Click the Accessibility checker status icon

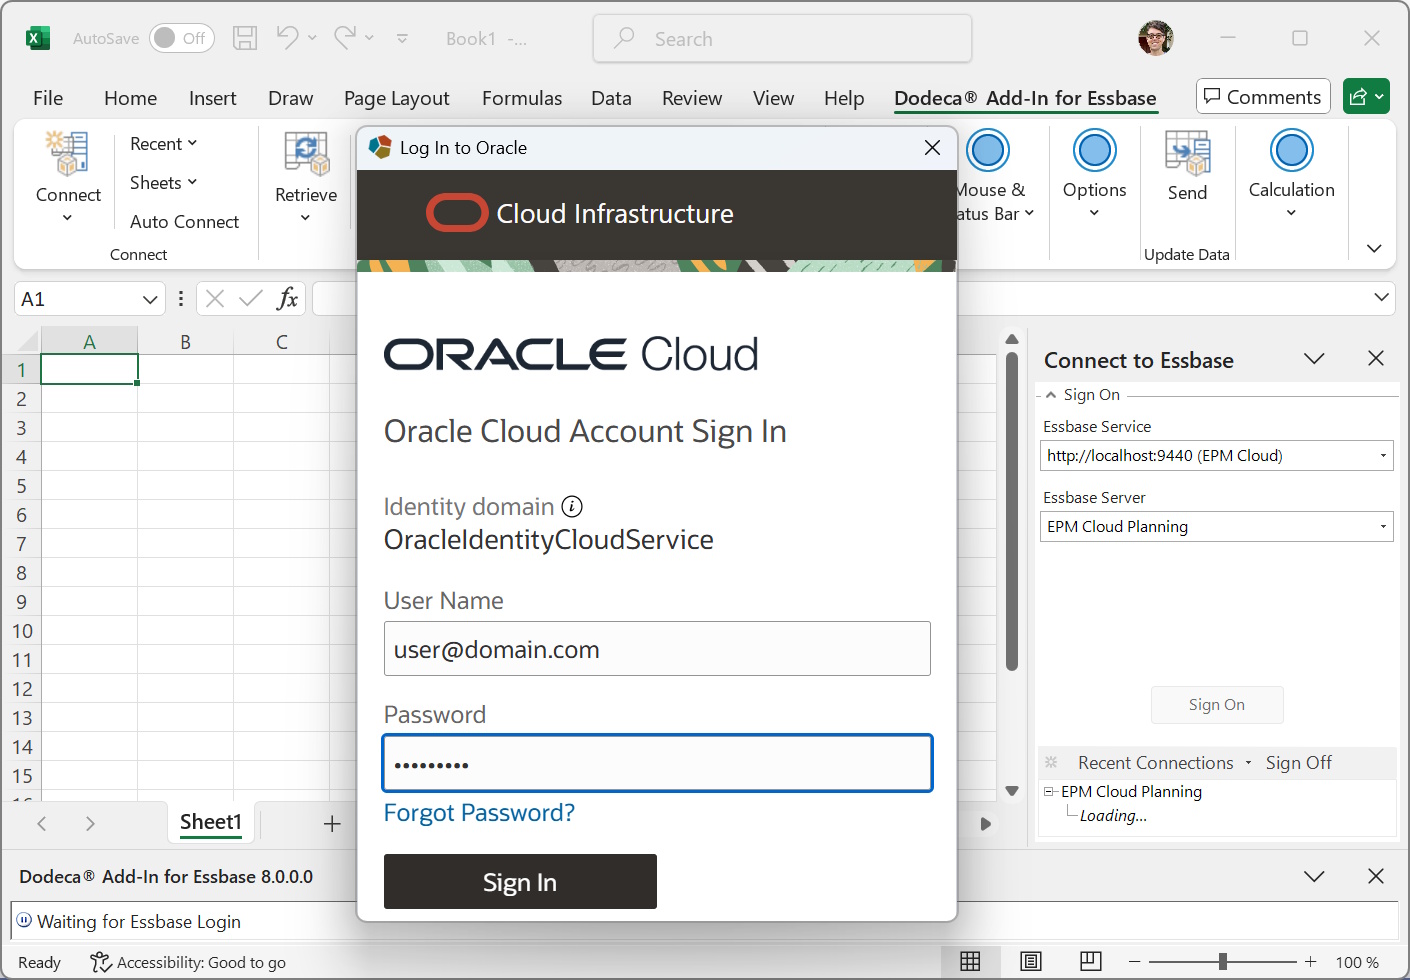pos(100,962)
